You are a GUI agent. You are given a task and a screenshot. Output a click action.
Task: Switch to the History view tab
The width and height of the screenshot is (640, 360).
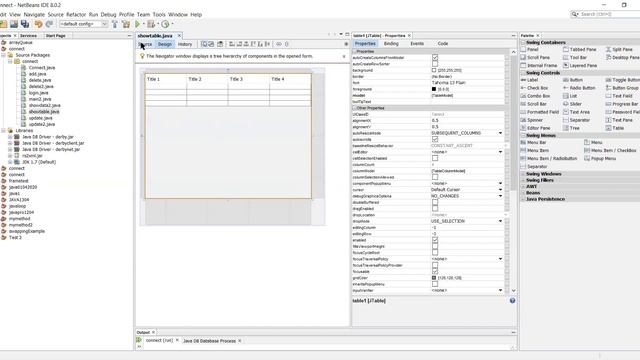[185, 44]
